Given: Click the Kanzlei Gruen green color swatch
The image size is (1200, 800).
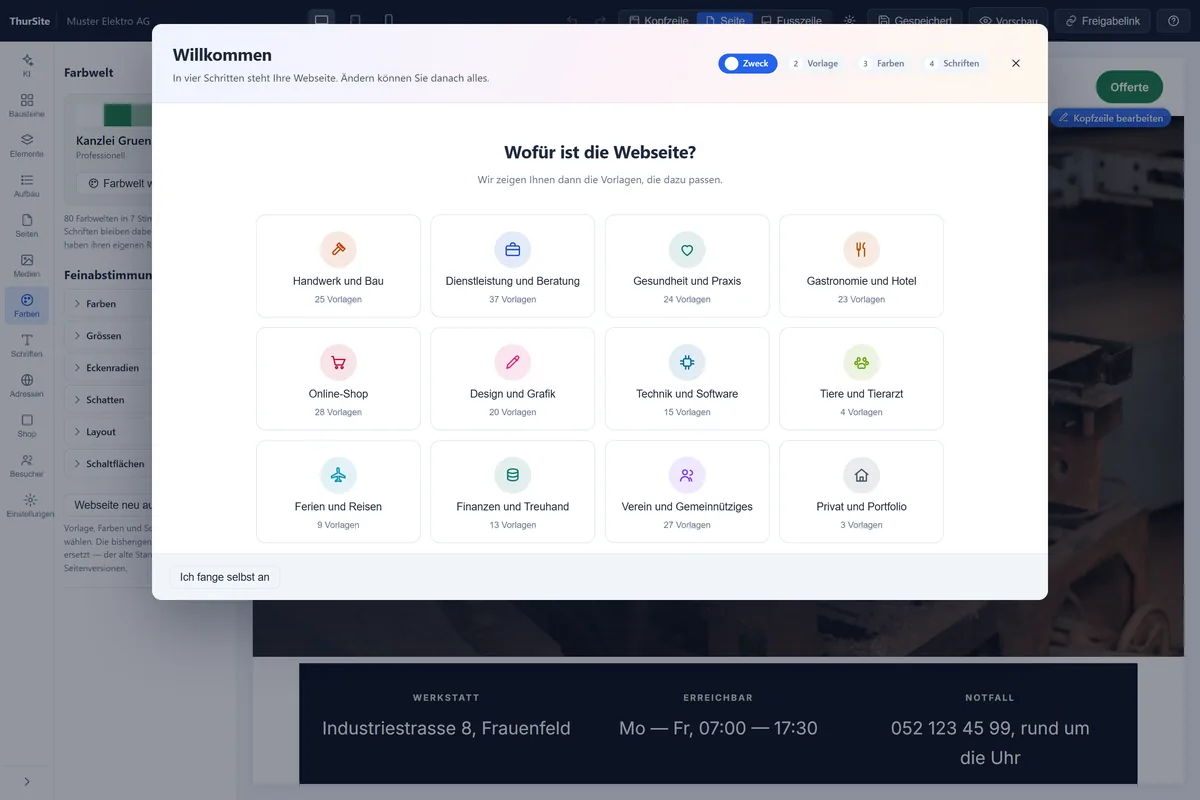Looking at the screenshot, I should click(118, 114).
